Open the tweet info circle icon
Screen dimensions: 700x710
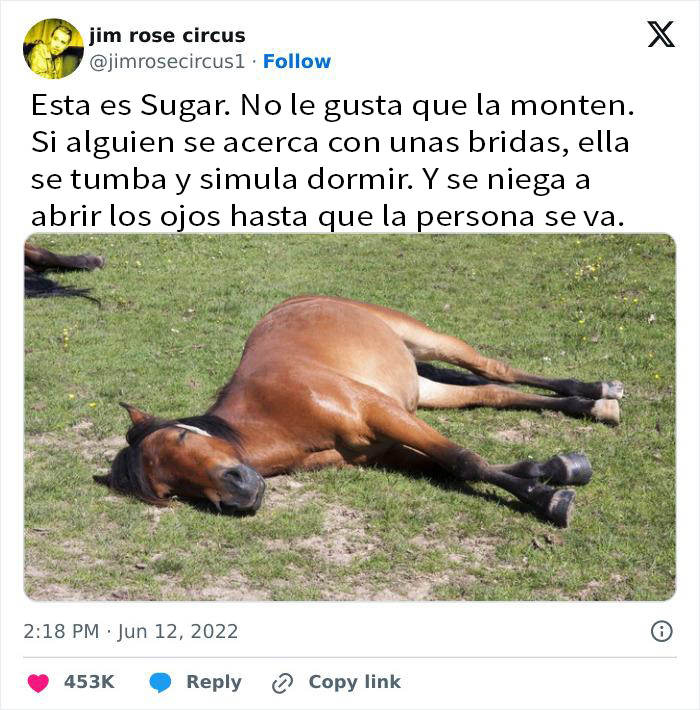point(662,631)
